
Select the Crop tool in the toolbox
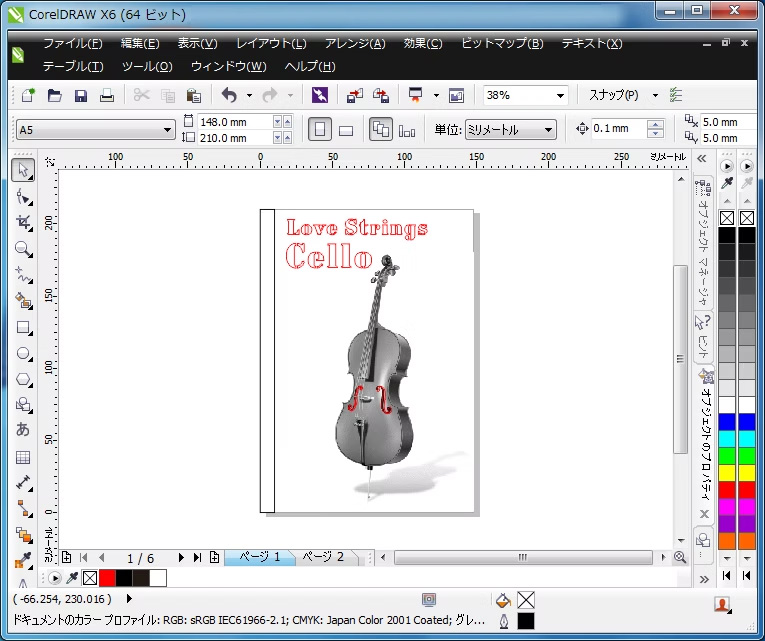[x=23, y=222]
